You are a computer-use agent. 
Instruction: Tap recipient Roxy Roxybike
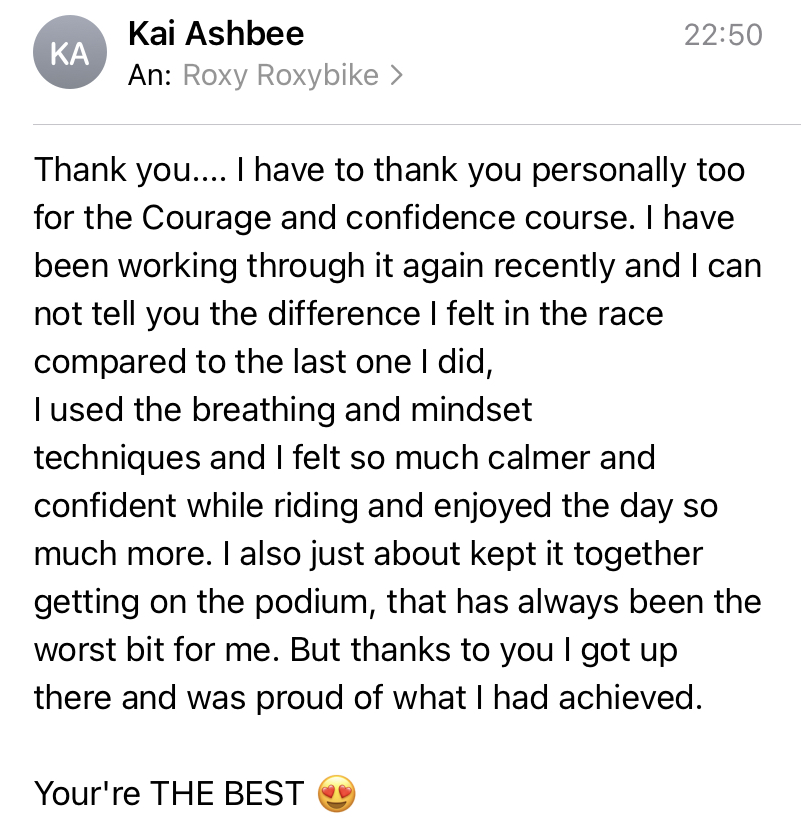[281, 76]
